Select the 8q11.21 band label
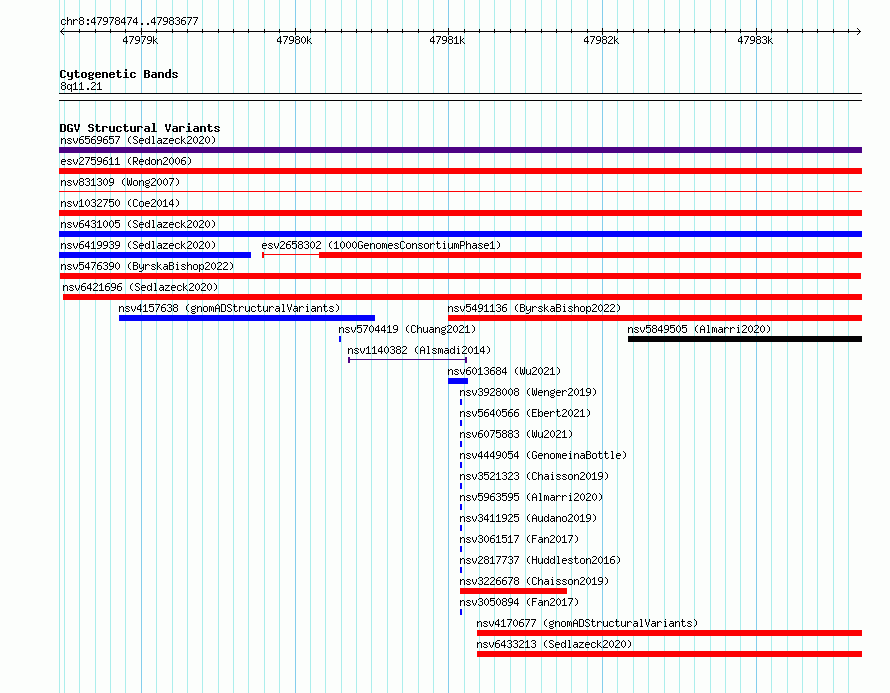The image size is (890, 693). click(x=81, y=86)
